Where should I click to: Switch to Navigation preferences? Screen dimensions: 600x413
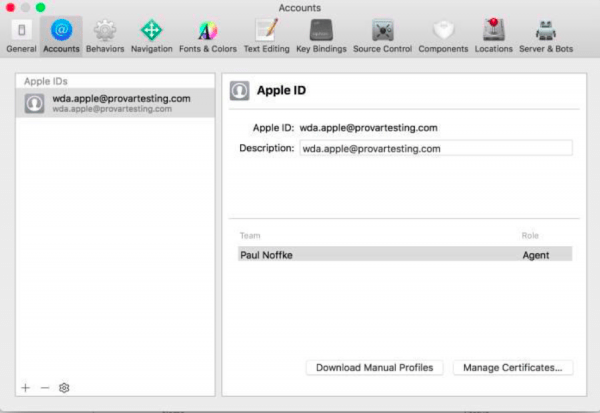coord(151,35)
